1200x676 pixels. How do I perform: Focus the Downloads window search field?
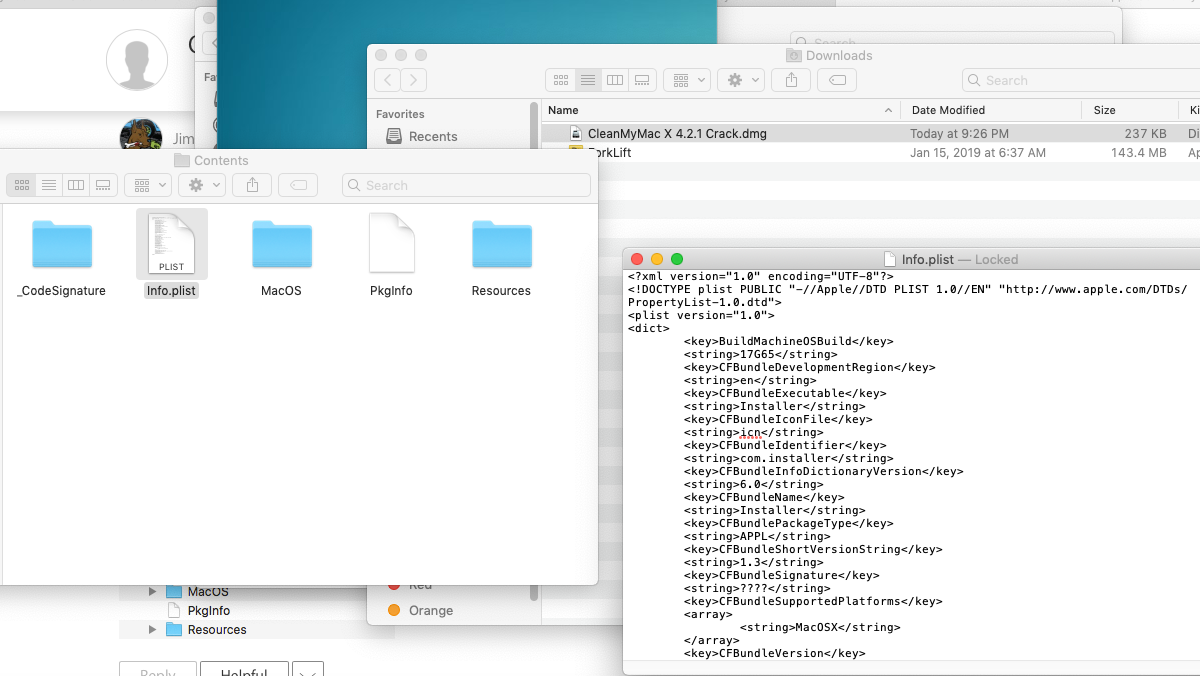(1080, 80)
